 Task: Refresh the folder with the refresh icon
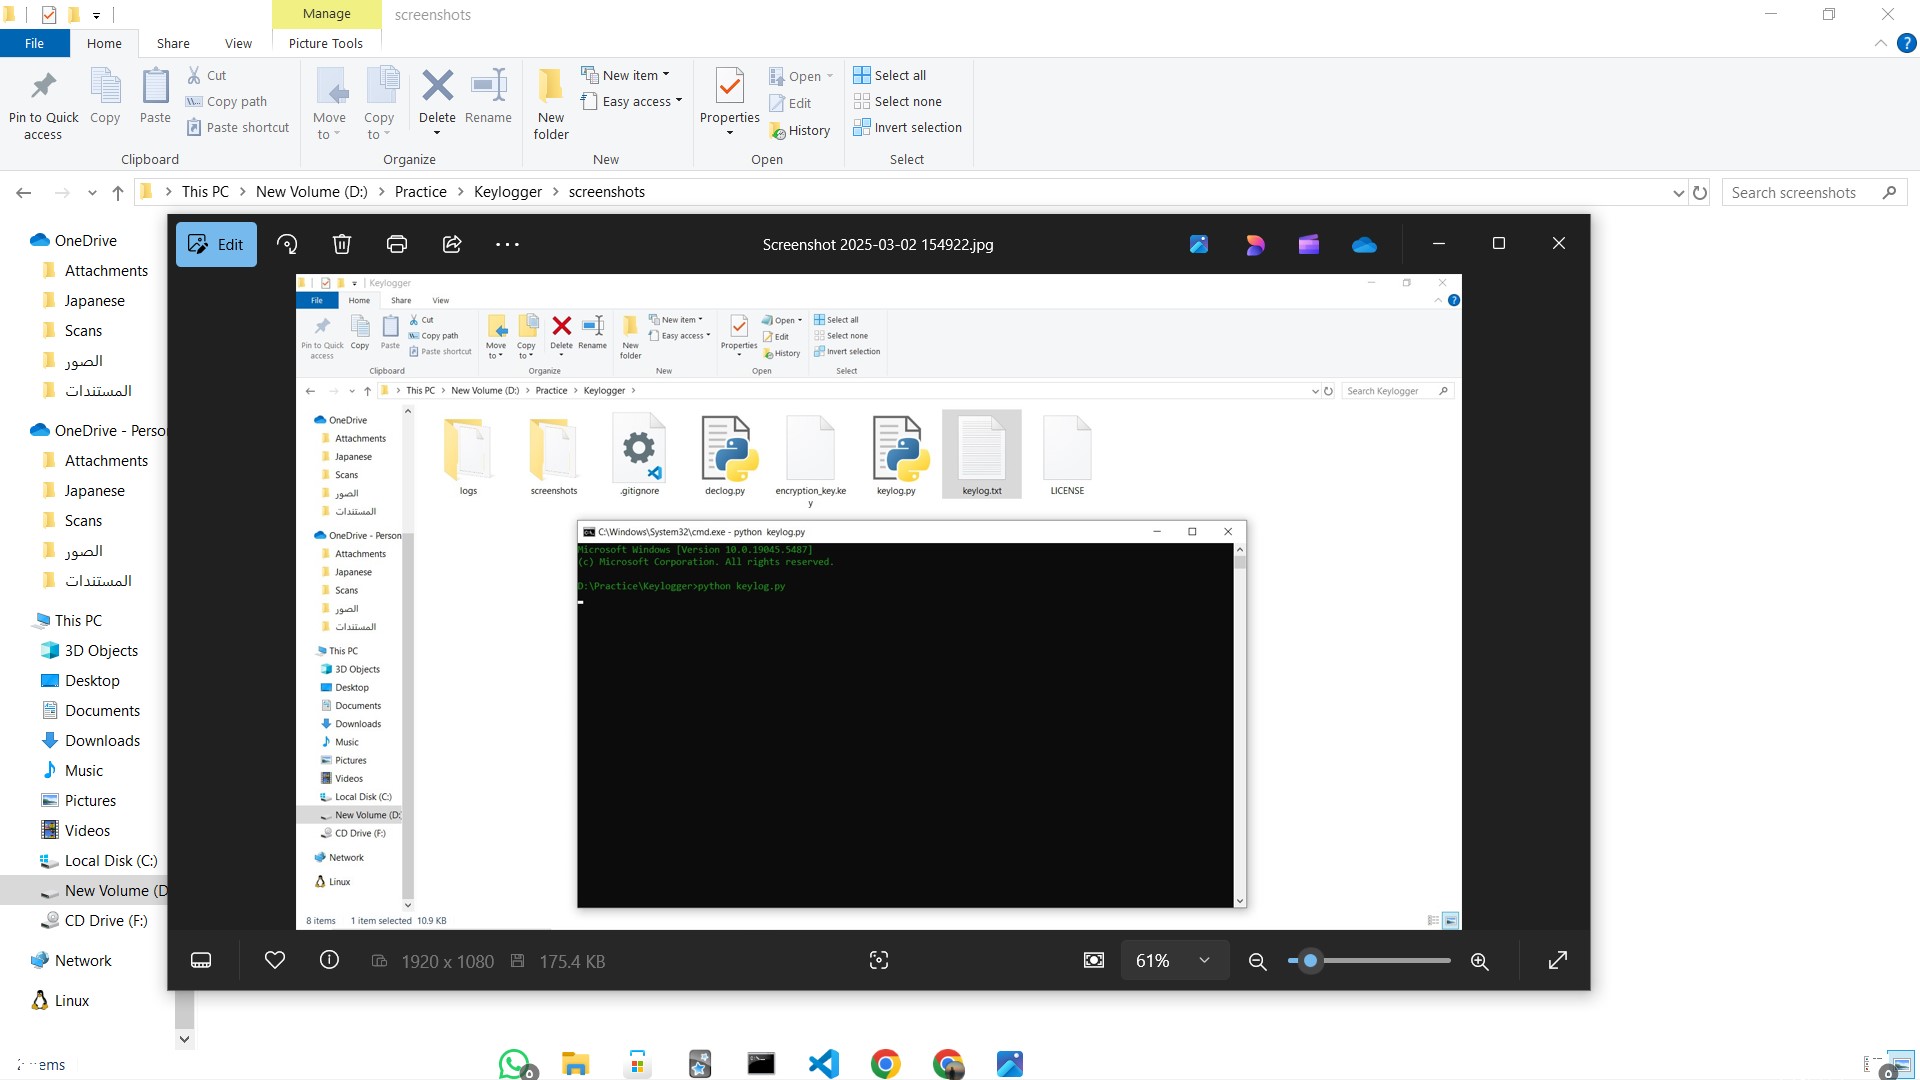coord(1700,193)
